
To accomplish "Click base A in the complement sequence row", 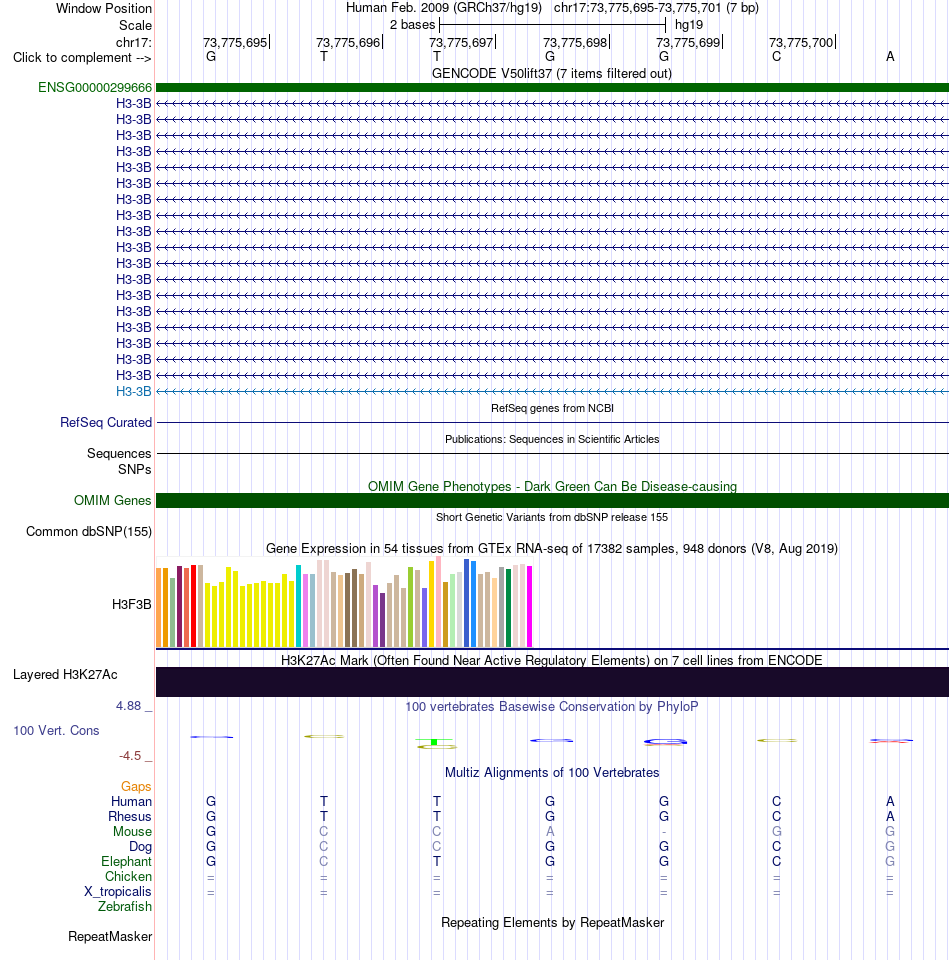I will tap(890, 56).
